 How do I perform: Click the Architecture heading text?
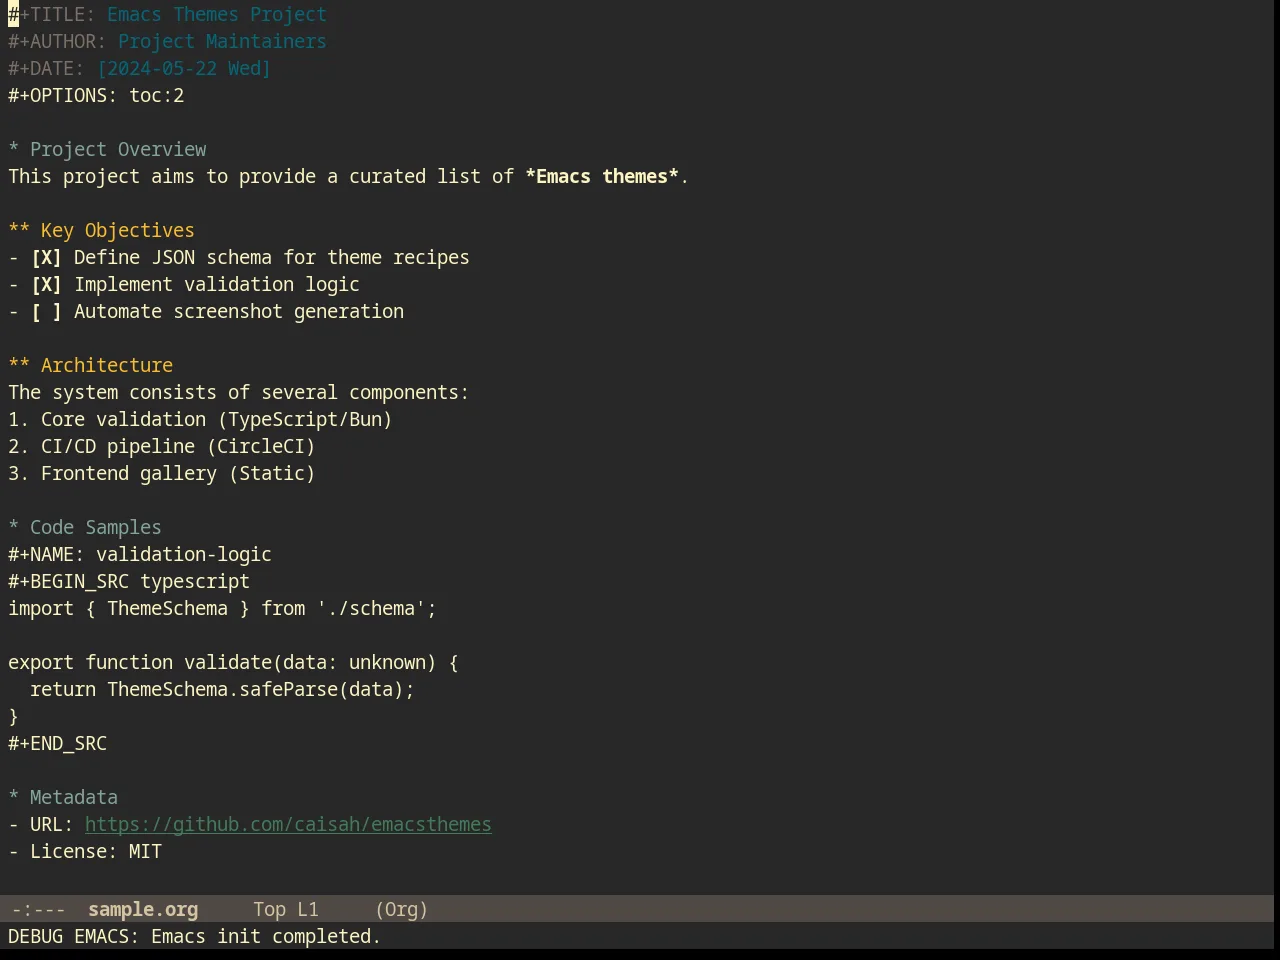(107, 366)
